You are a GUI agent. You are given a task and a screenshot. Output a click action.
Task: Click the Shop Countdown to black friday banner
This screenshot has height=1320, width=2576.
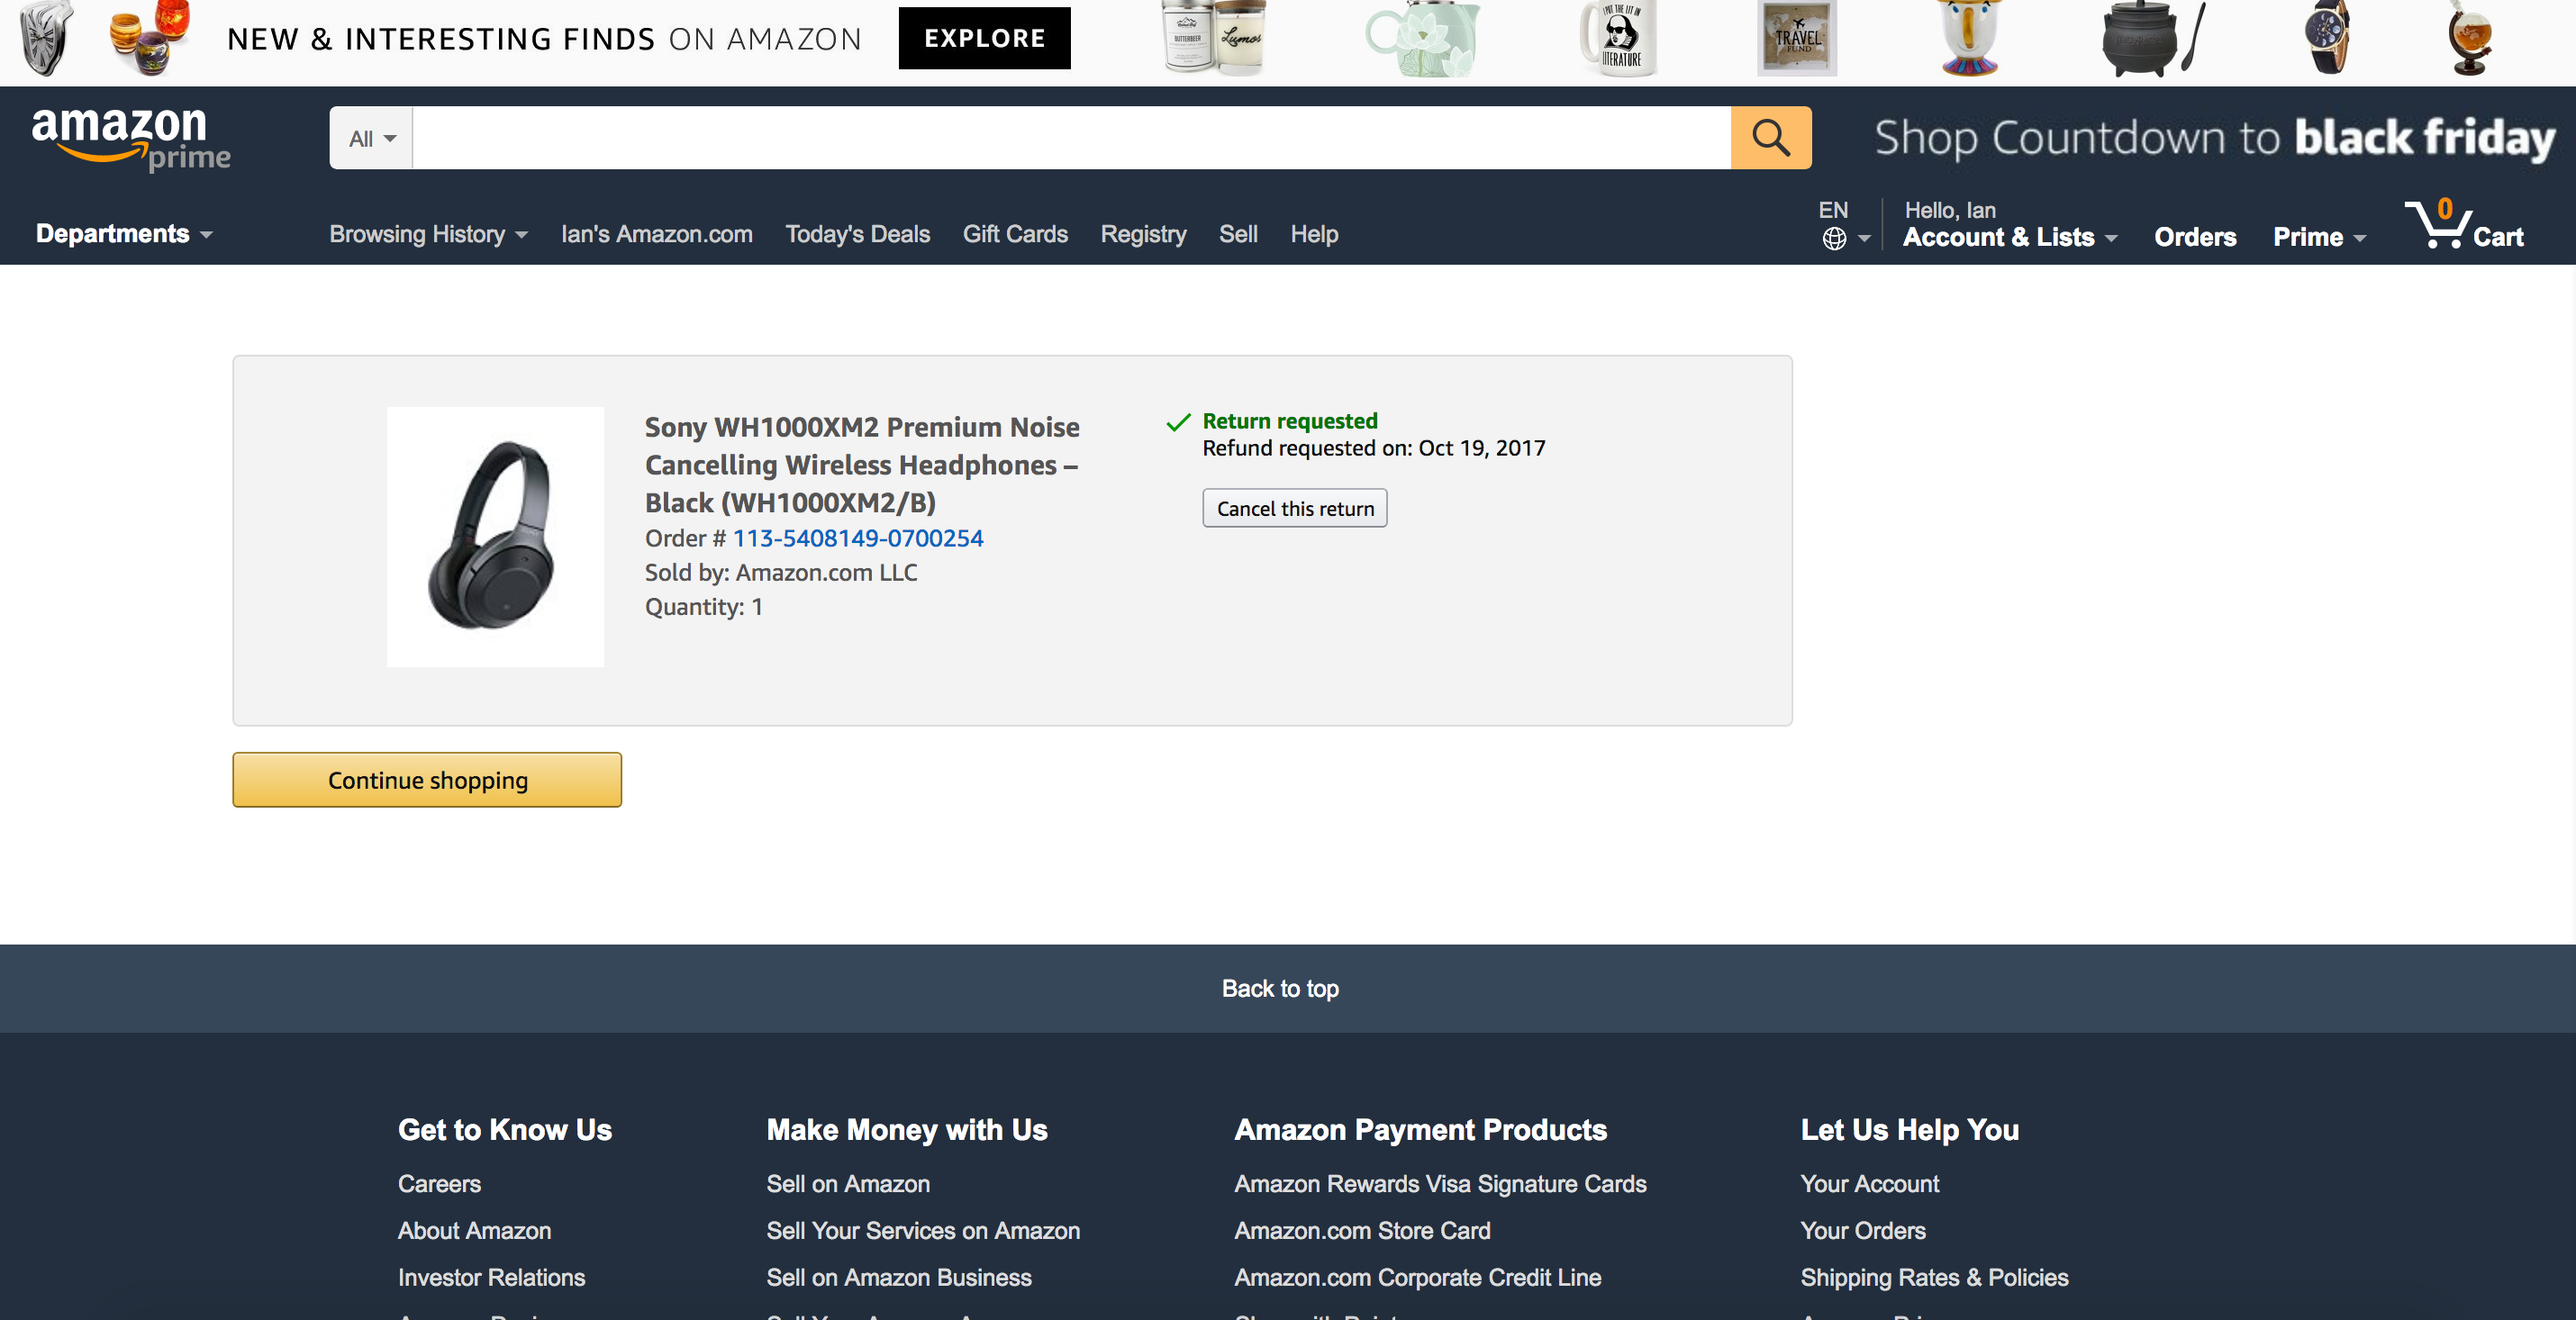2214,138
